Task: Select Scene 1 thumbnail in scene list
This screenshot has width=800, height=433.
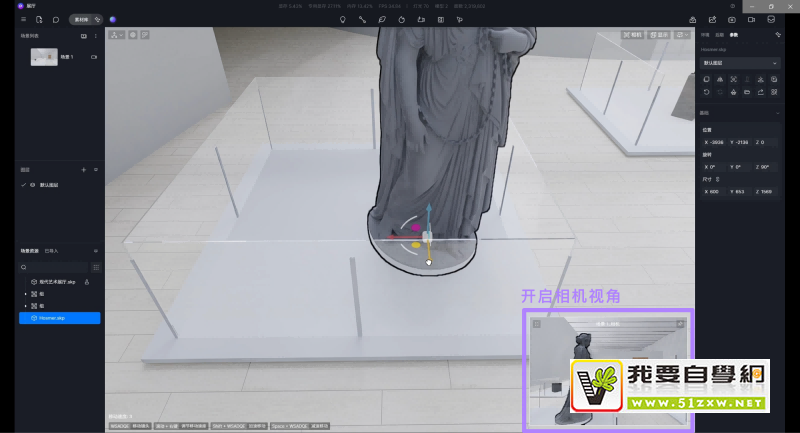Action: point(44,58)
